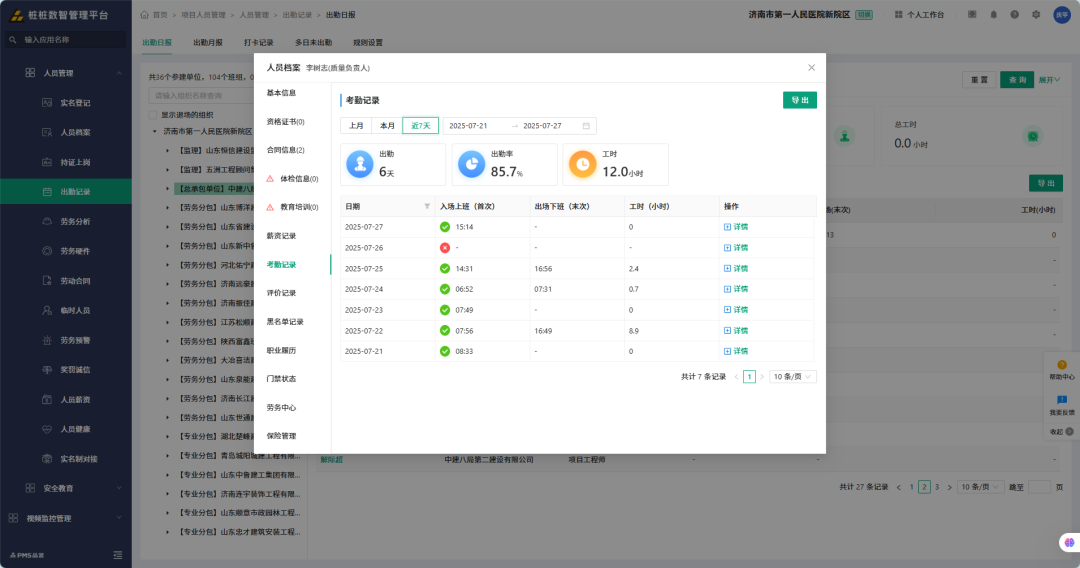
Task: Expand 【专业分包】山东顺意市政园林 tree node
Action: (x=167, y=512)
